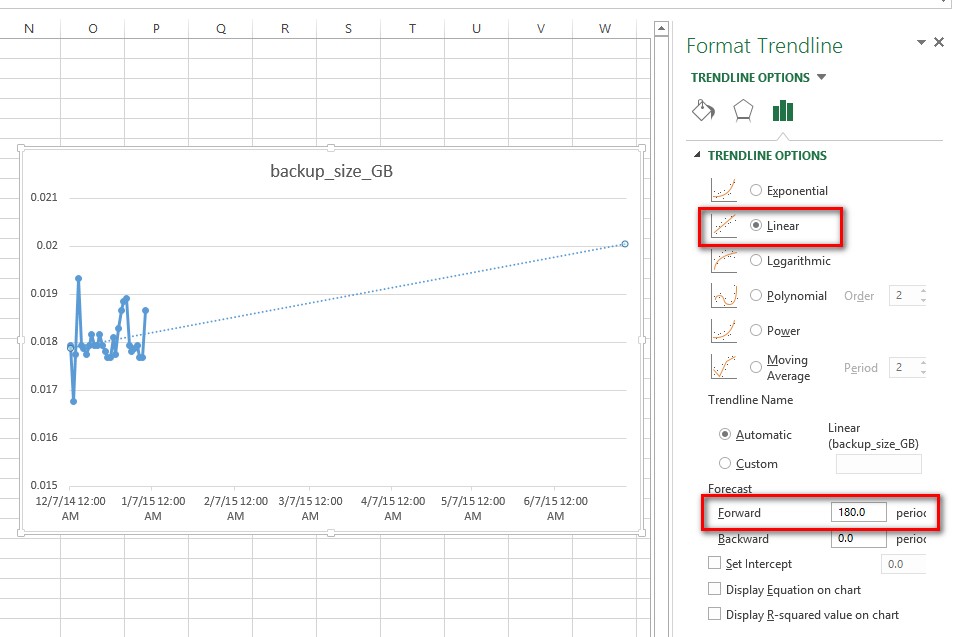Screen dimensions: 957x637
Task: Click the custom trendline name field
Action: 878,464
